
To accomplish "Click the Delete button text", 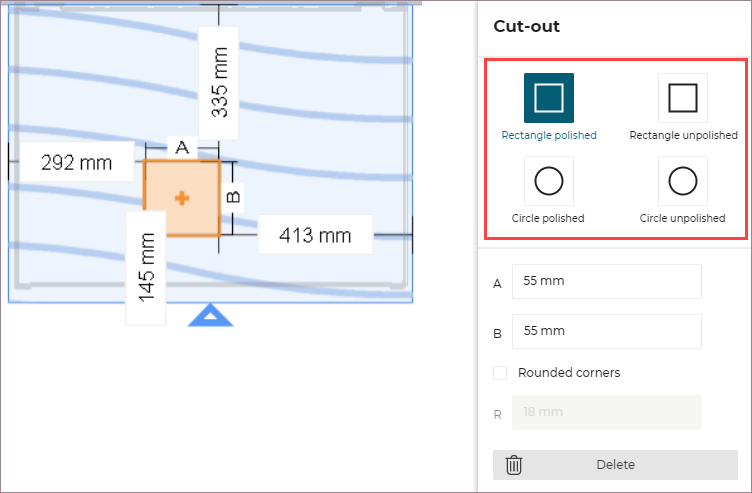I will click(x=615, y=465).
